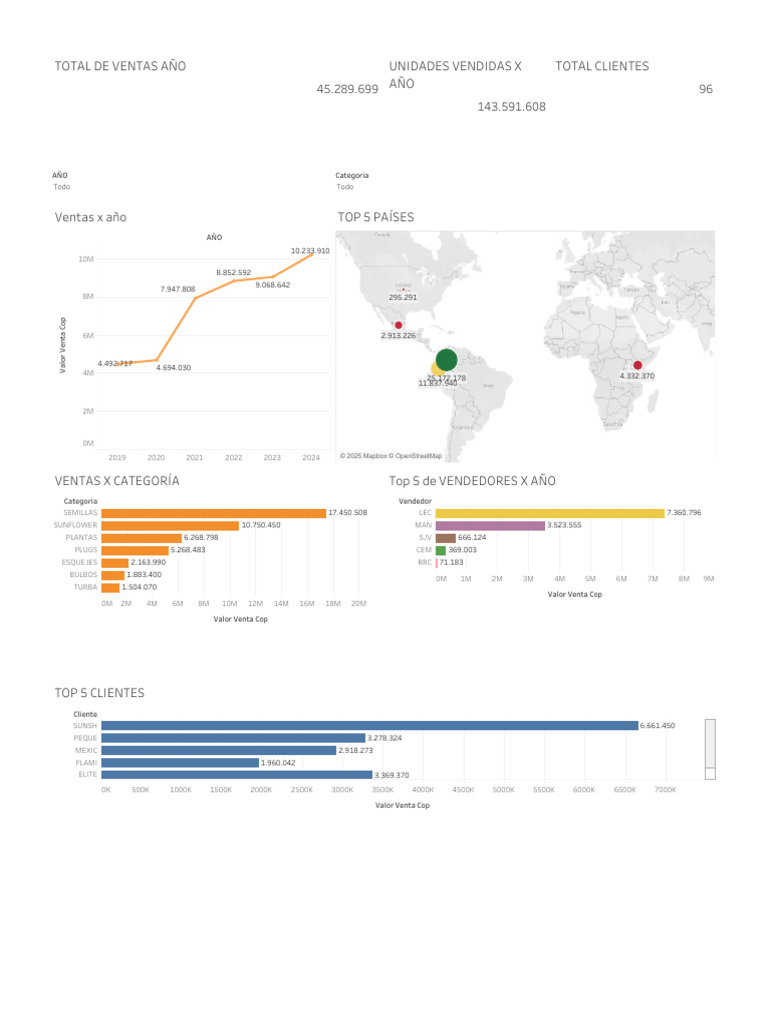Select the green CEM vendor bar

click(441, 551)
